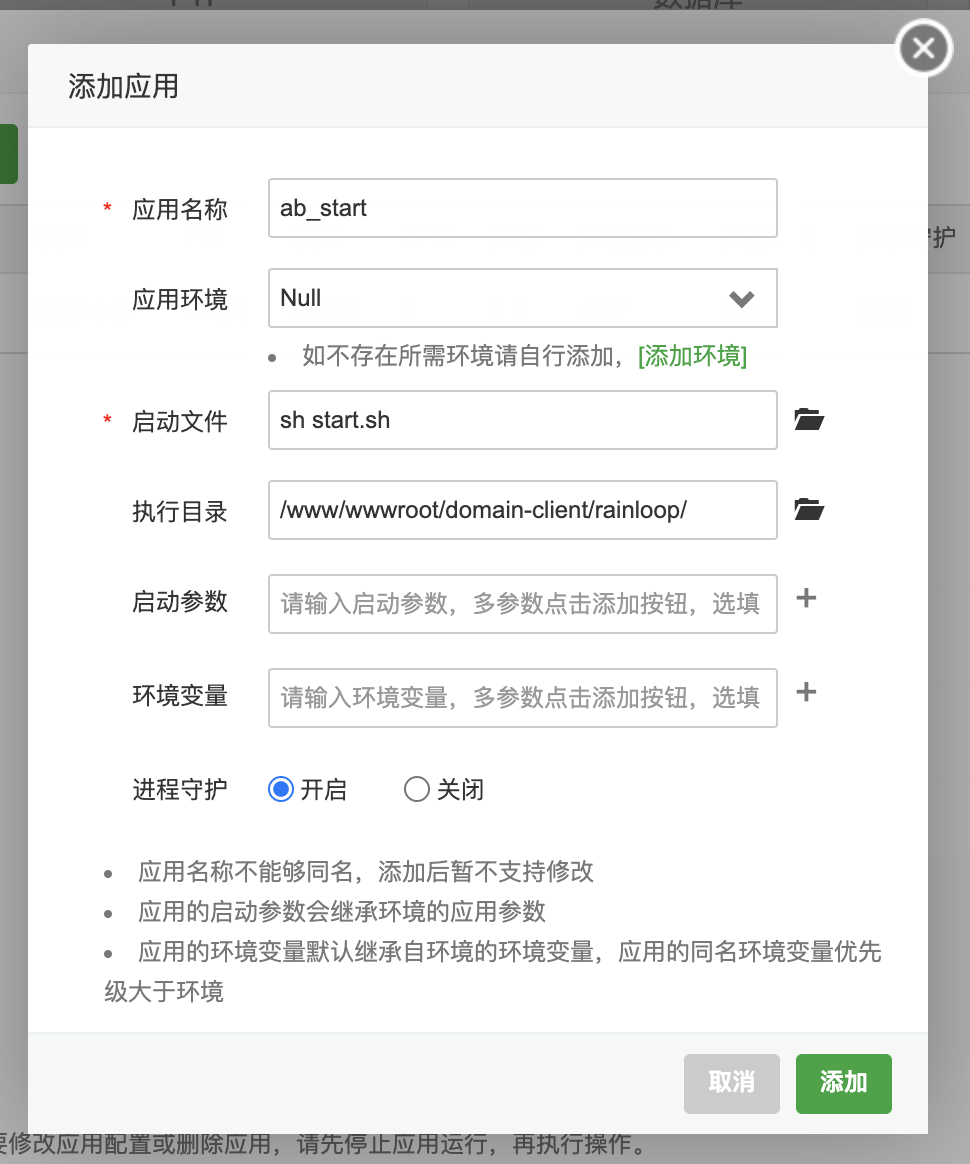Screen dimensions: 970x1164
Task: Click the 环境变量 label
Action: coord(180,696)
